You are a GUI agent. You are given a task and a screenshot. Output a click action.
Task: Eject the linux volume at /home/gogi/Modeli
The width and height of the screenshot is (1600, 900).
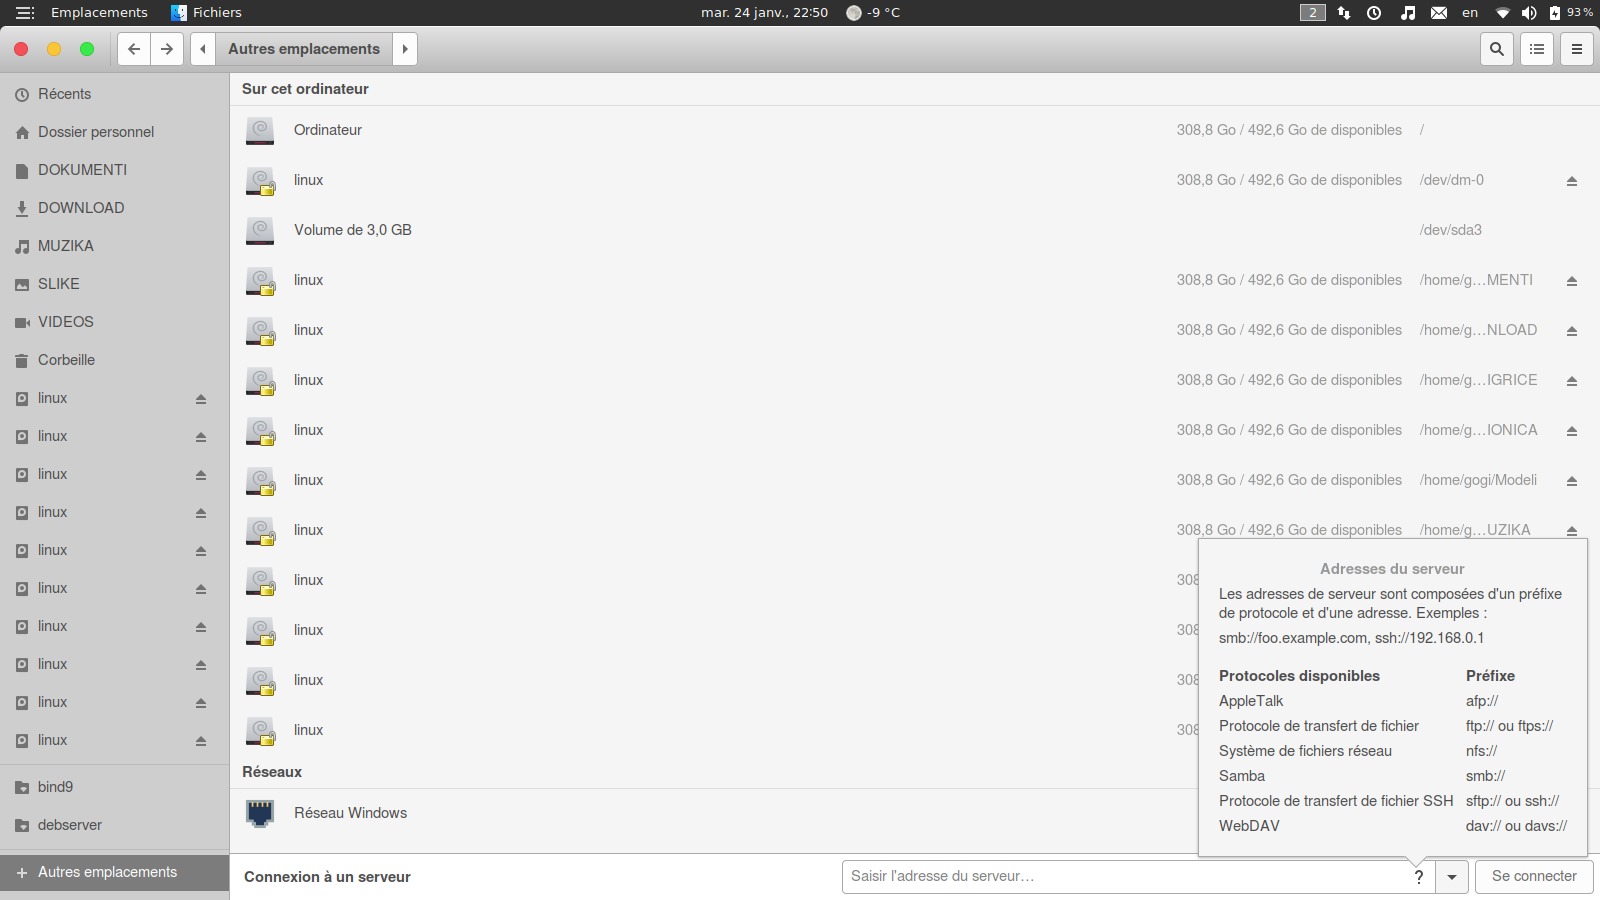[1571, 481]
